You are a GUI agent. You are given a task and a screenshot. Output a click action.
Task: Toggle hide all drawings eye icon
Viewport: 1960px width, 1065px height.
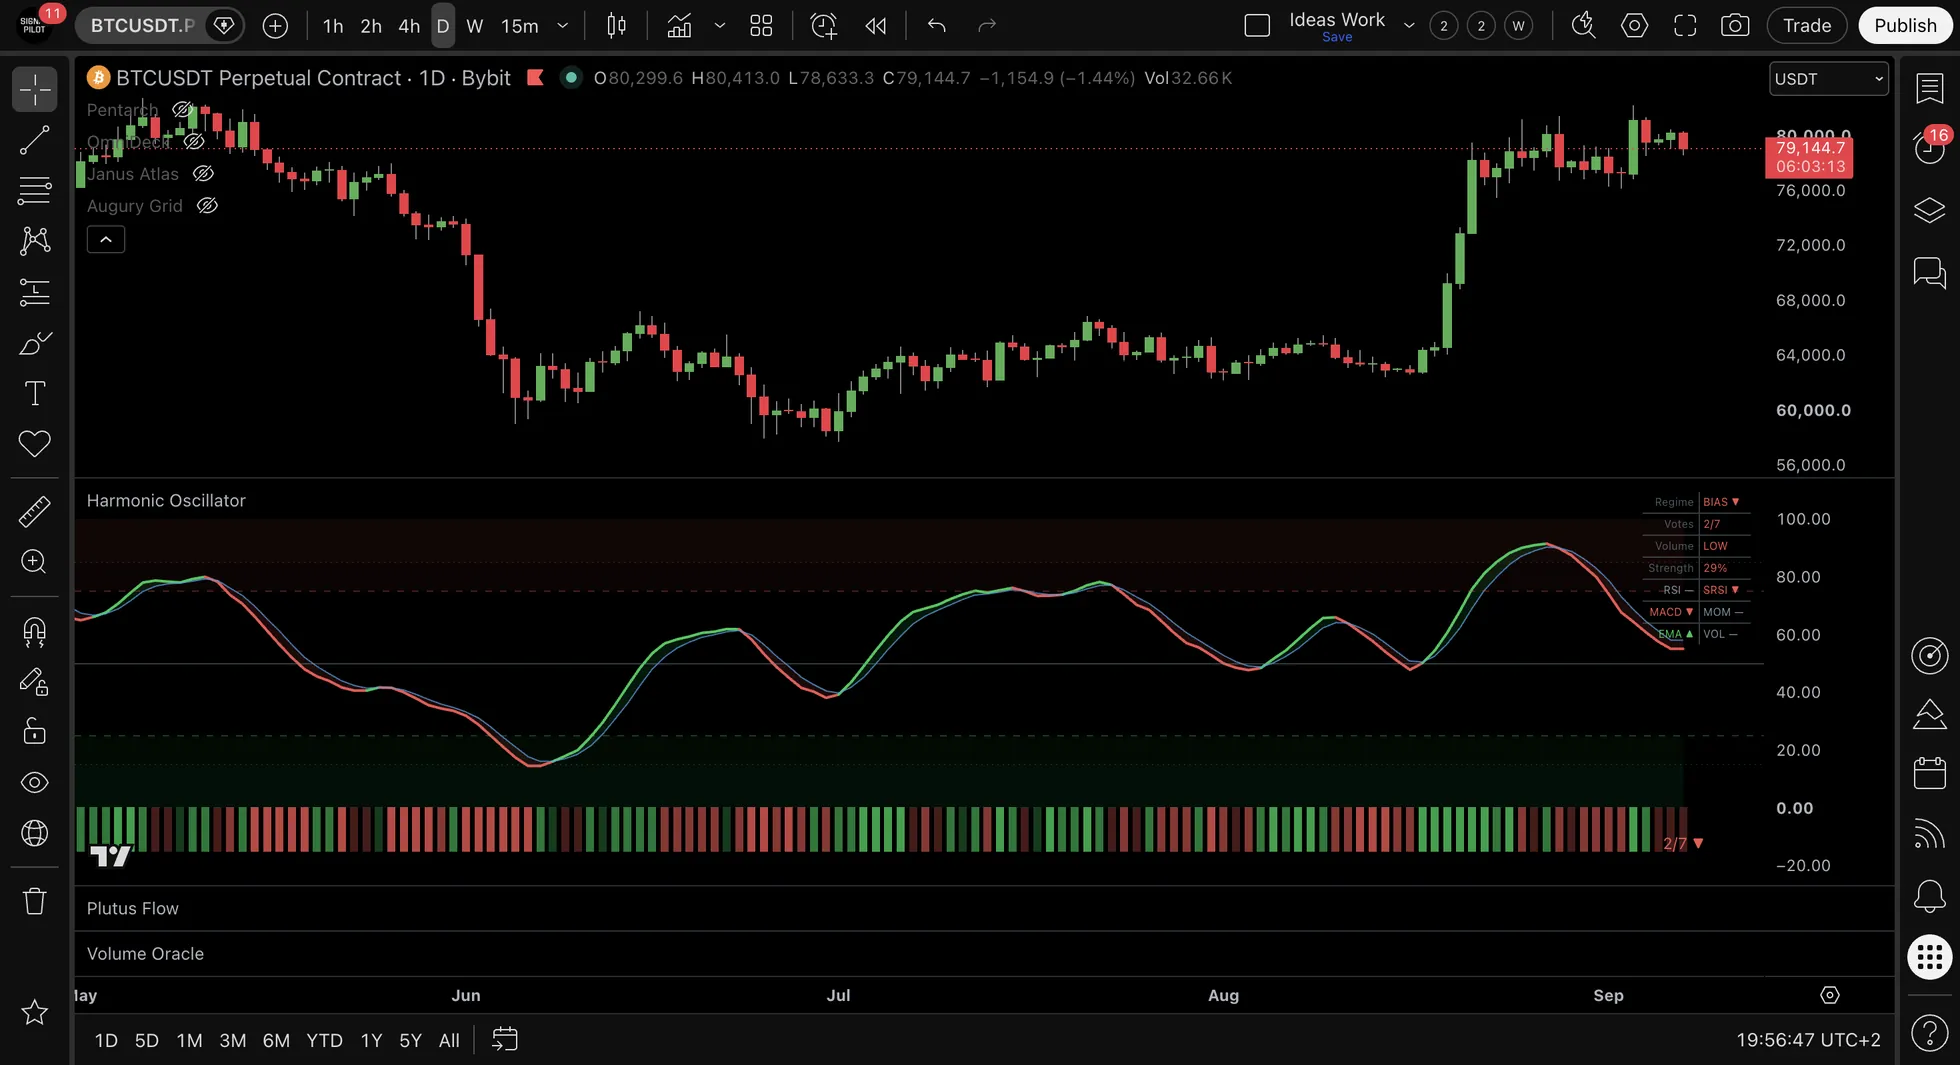[34, 782]
